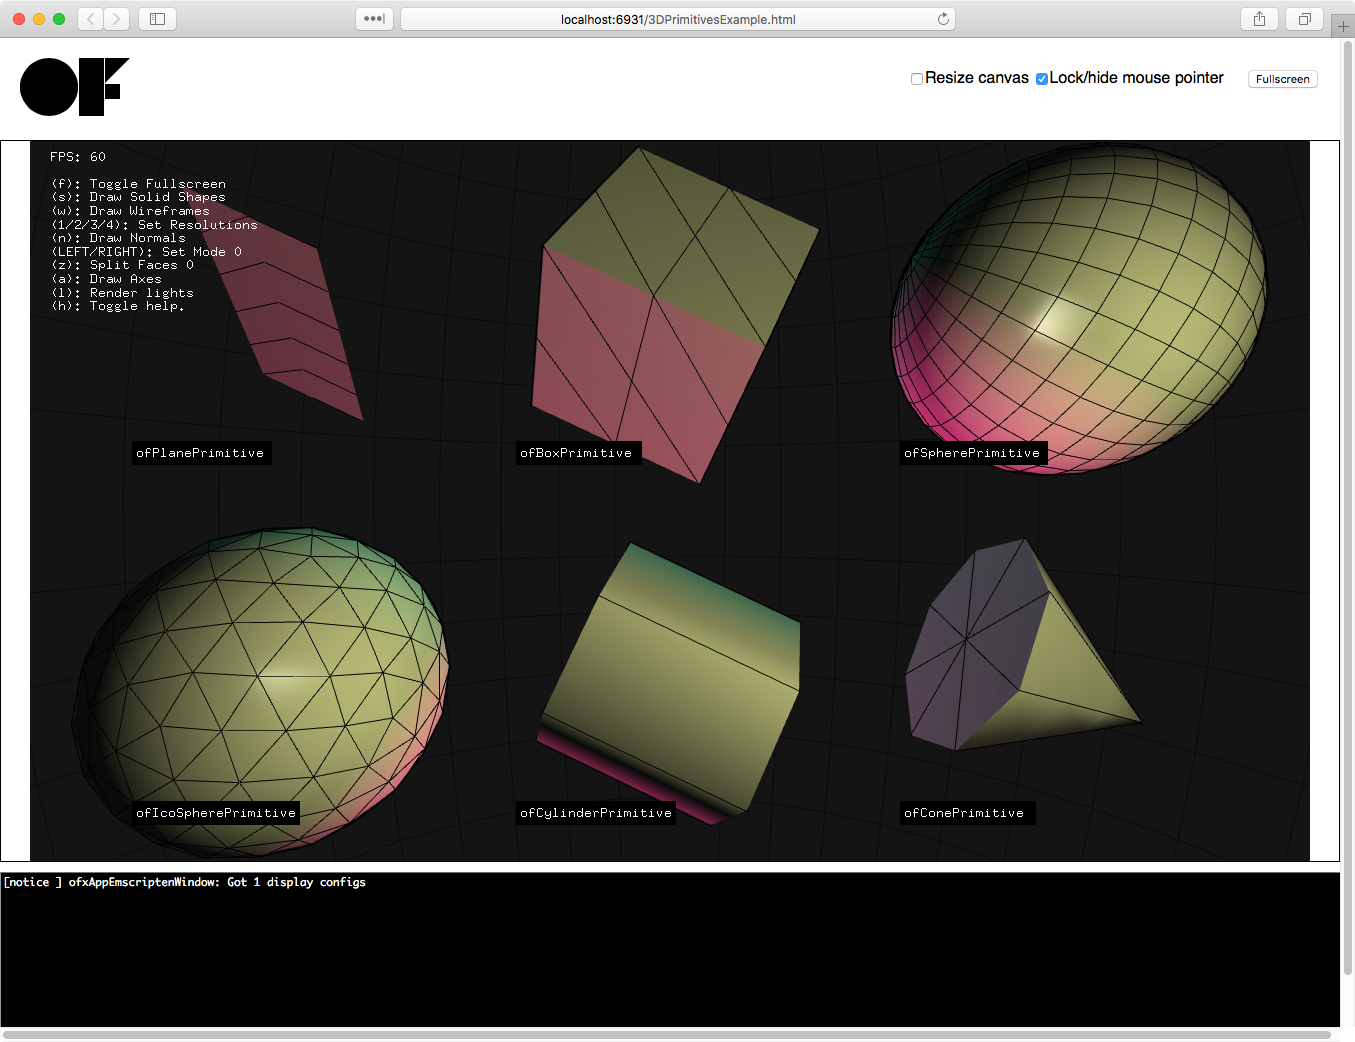Screen dimensions: 1355x1042
Task: Open a new tab with plus button
Action: 1343,26
